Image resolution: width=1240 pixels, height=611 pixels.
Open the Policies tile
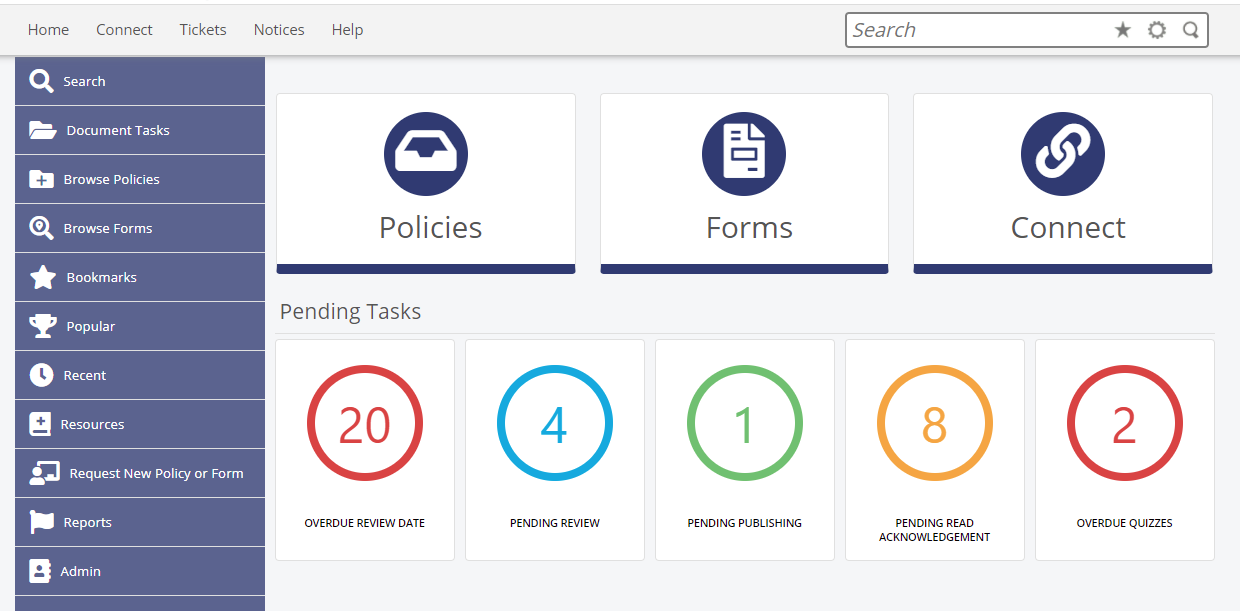tap(426, 182)
